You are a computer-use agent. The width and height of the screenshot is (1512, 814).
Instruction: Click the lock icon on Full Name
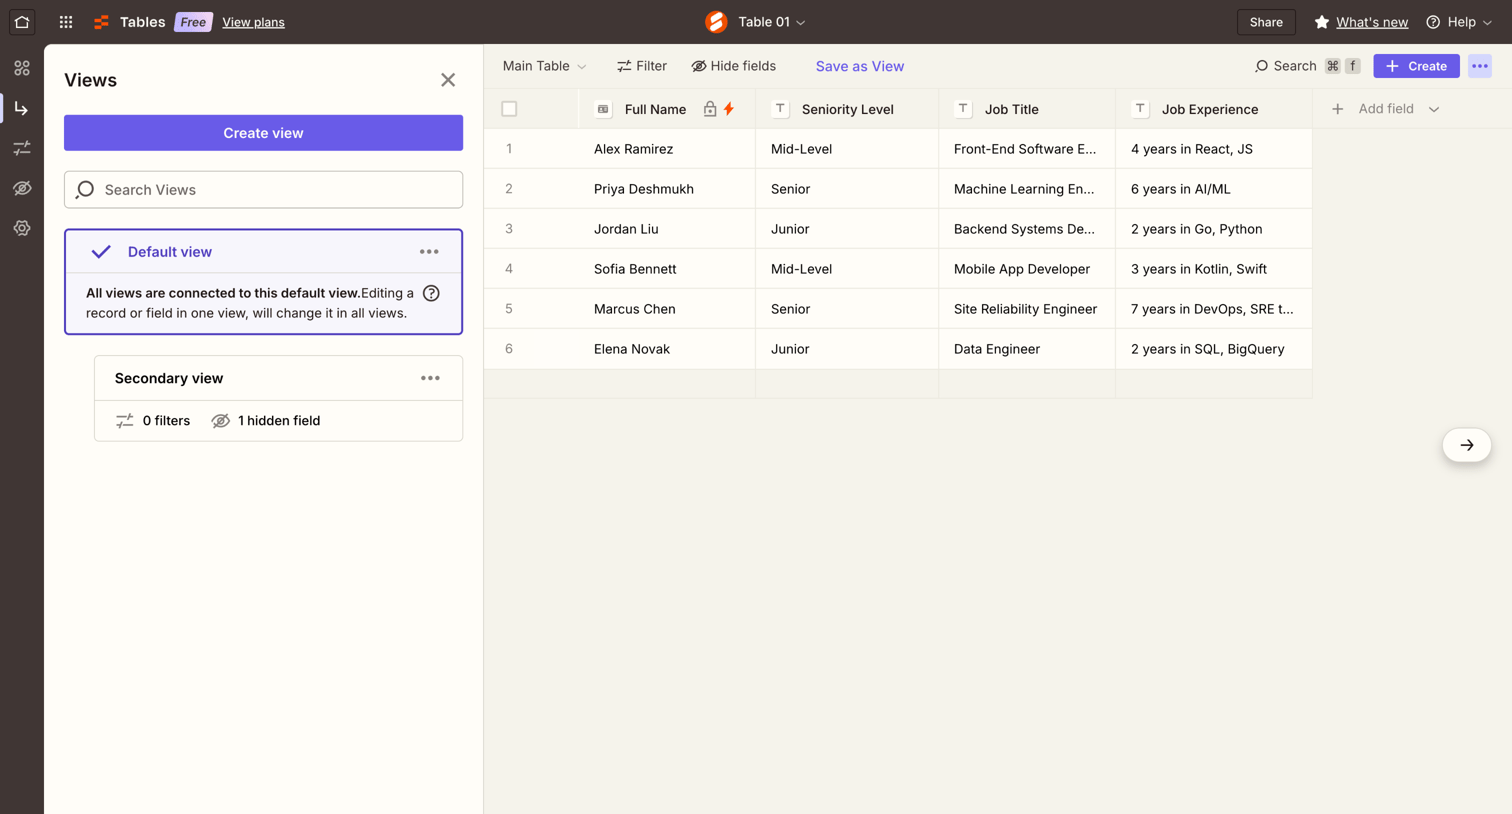(710, 109)
